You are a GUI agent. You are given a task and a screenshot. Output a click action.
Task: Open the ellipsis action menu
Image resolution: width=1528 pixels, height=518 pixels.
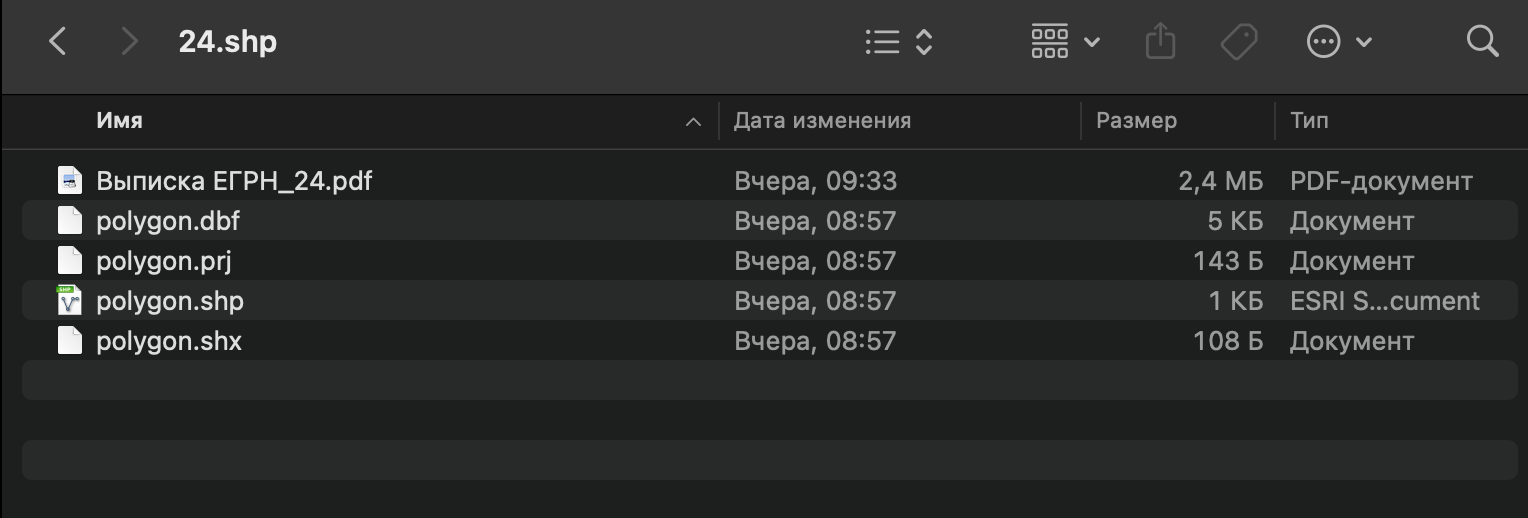tap(1338, 42)
